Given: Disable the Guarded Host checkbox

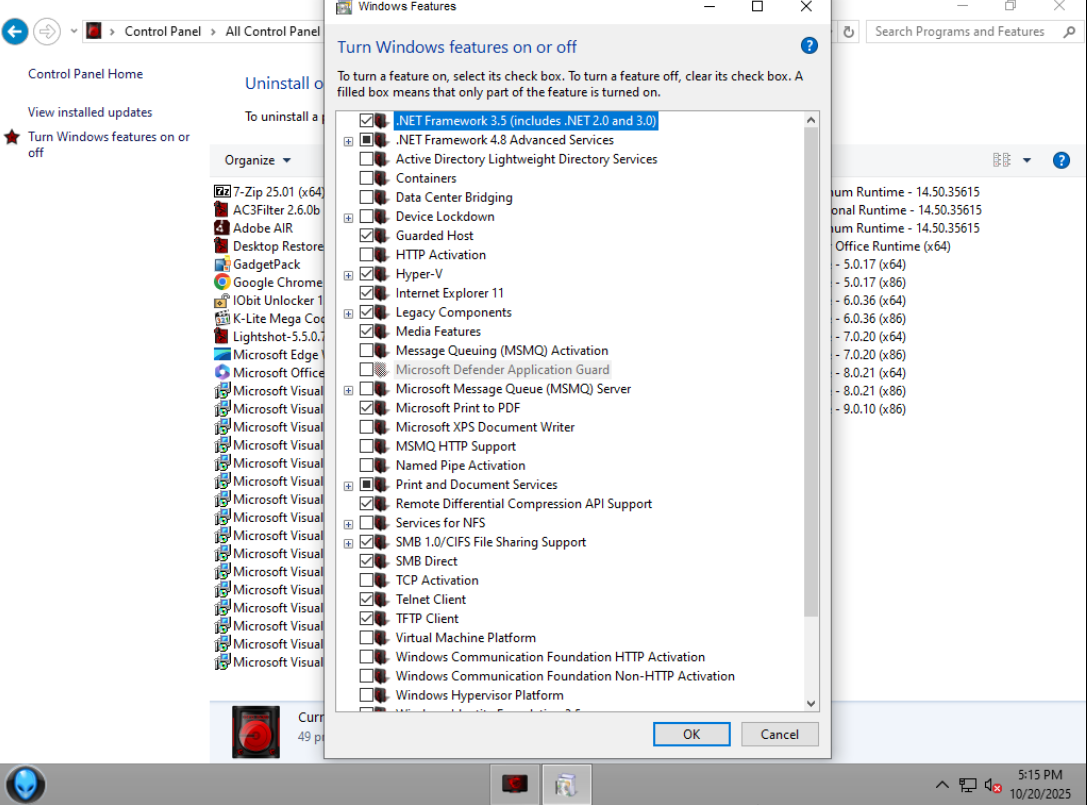Looking at the screenshot, I should [x=366, y=236].
